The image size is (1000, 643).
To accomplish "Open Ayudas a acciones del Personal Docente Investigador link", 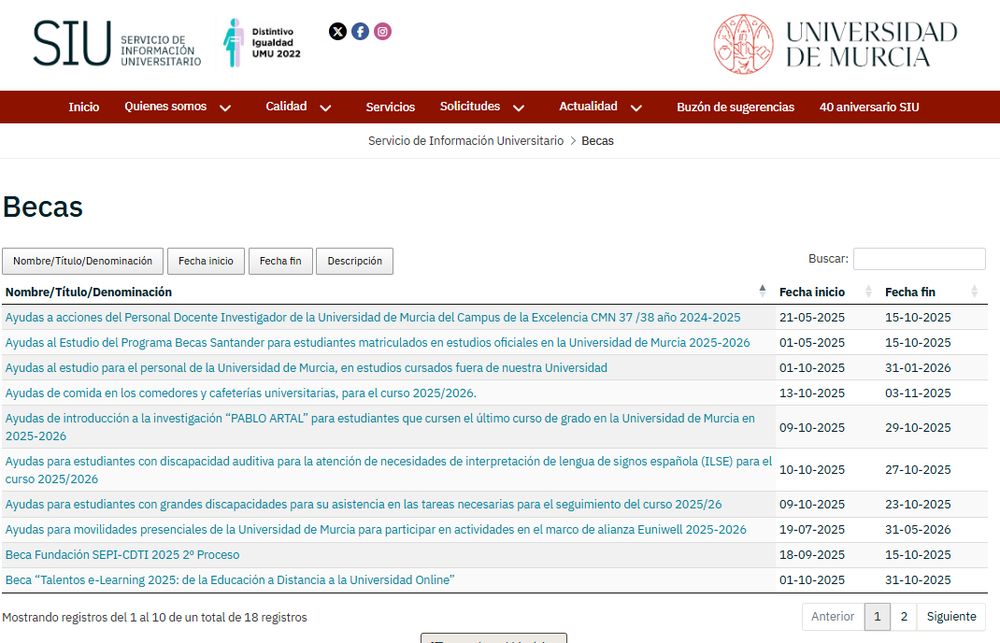I will tap(373, 318).
